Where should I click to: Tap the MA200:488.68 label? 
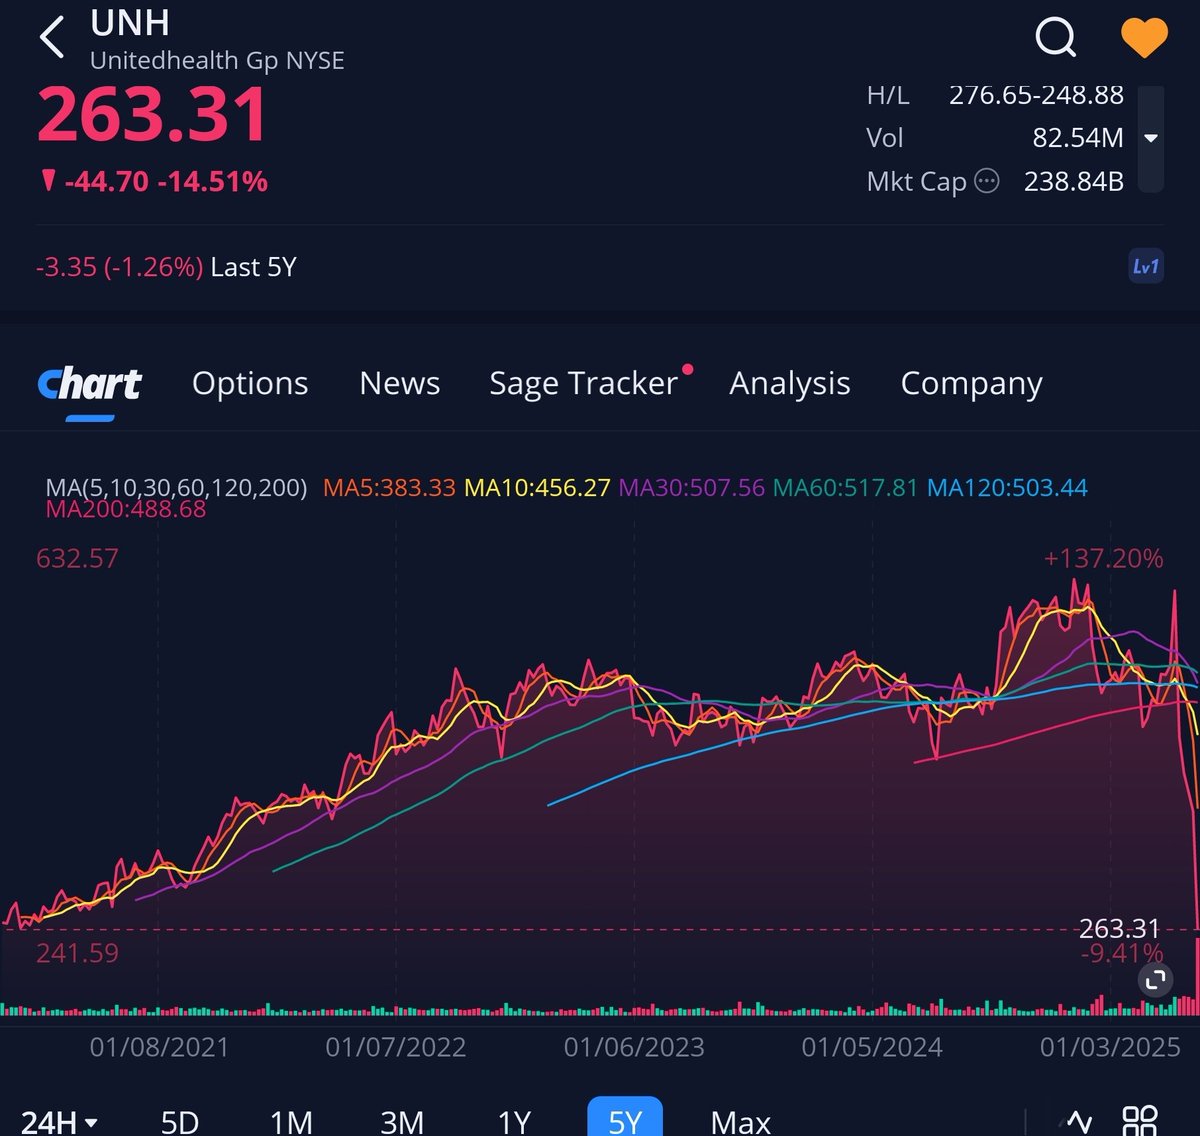126,509
